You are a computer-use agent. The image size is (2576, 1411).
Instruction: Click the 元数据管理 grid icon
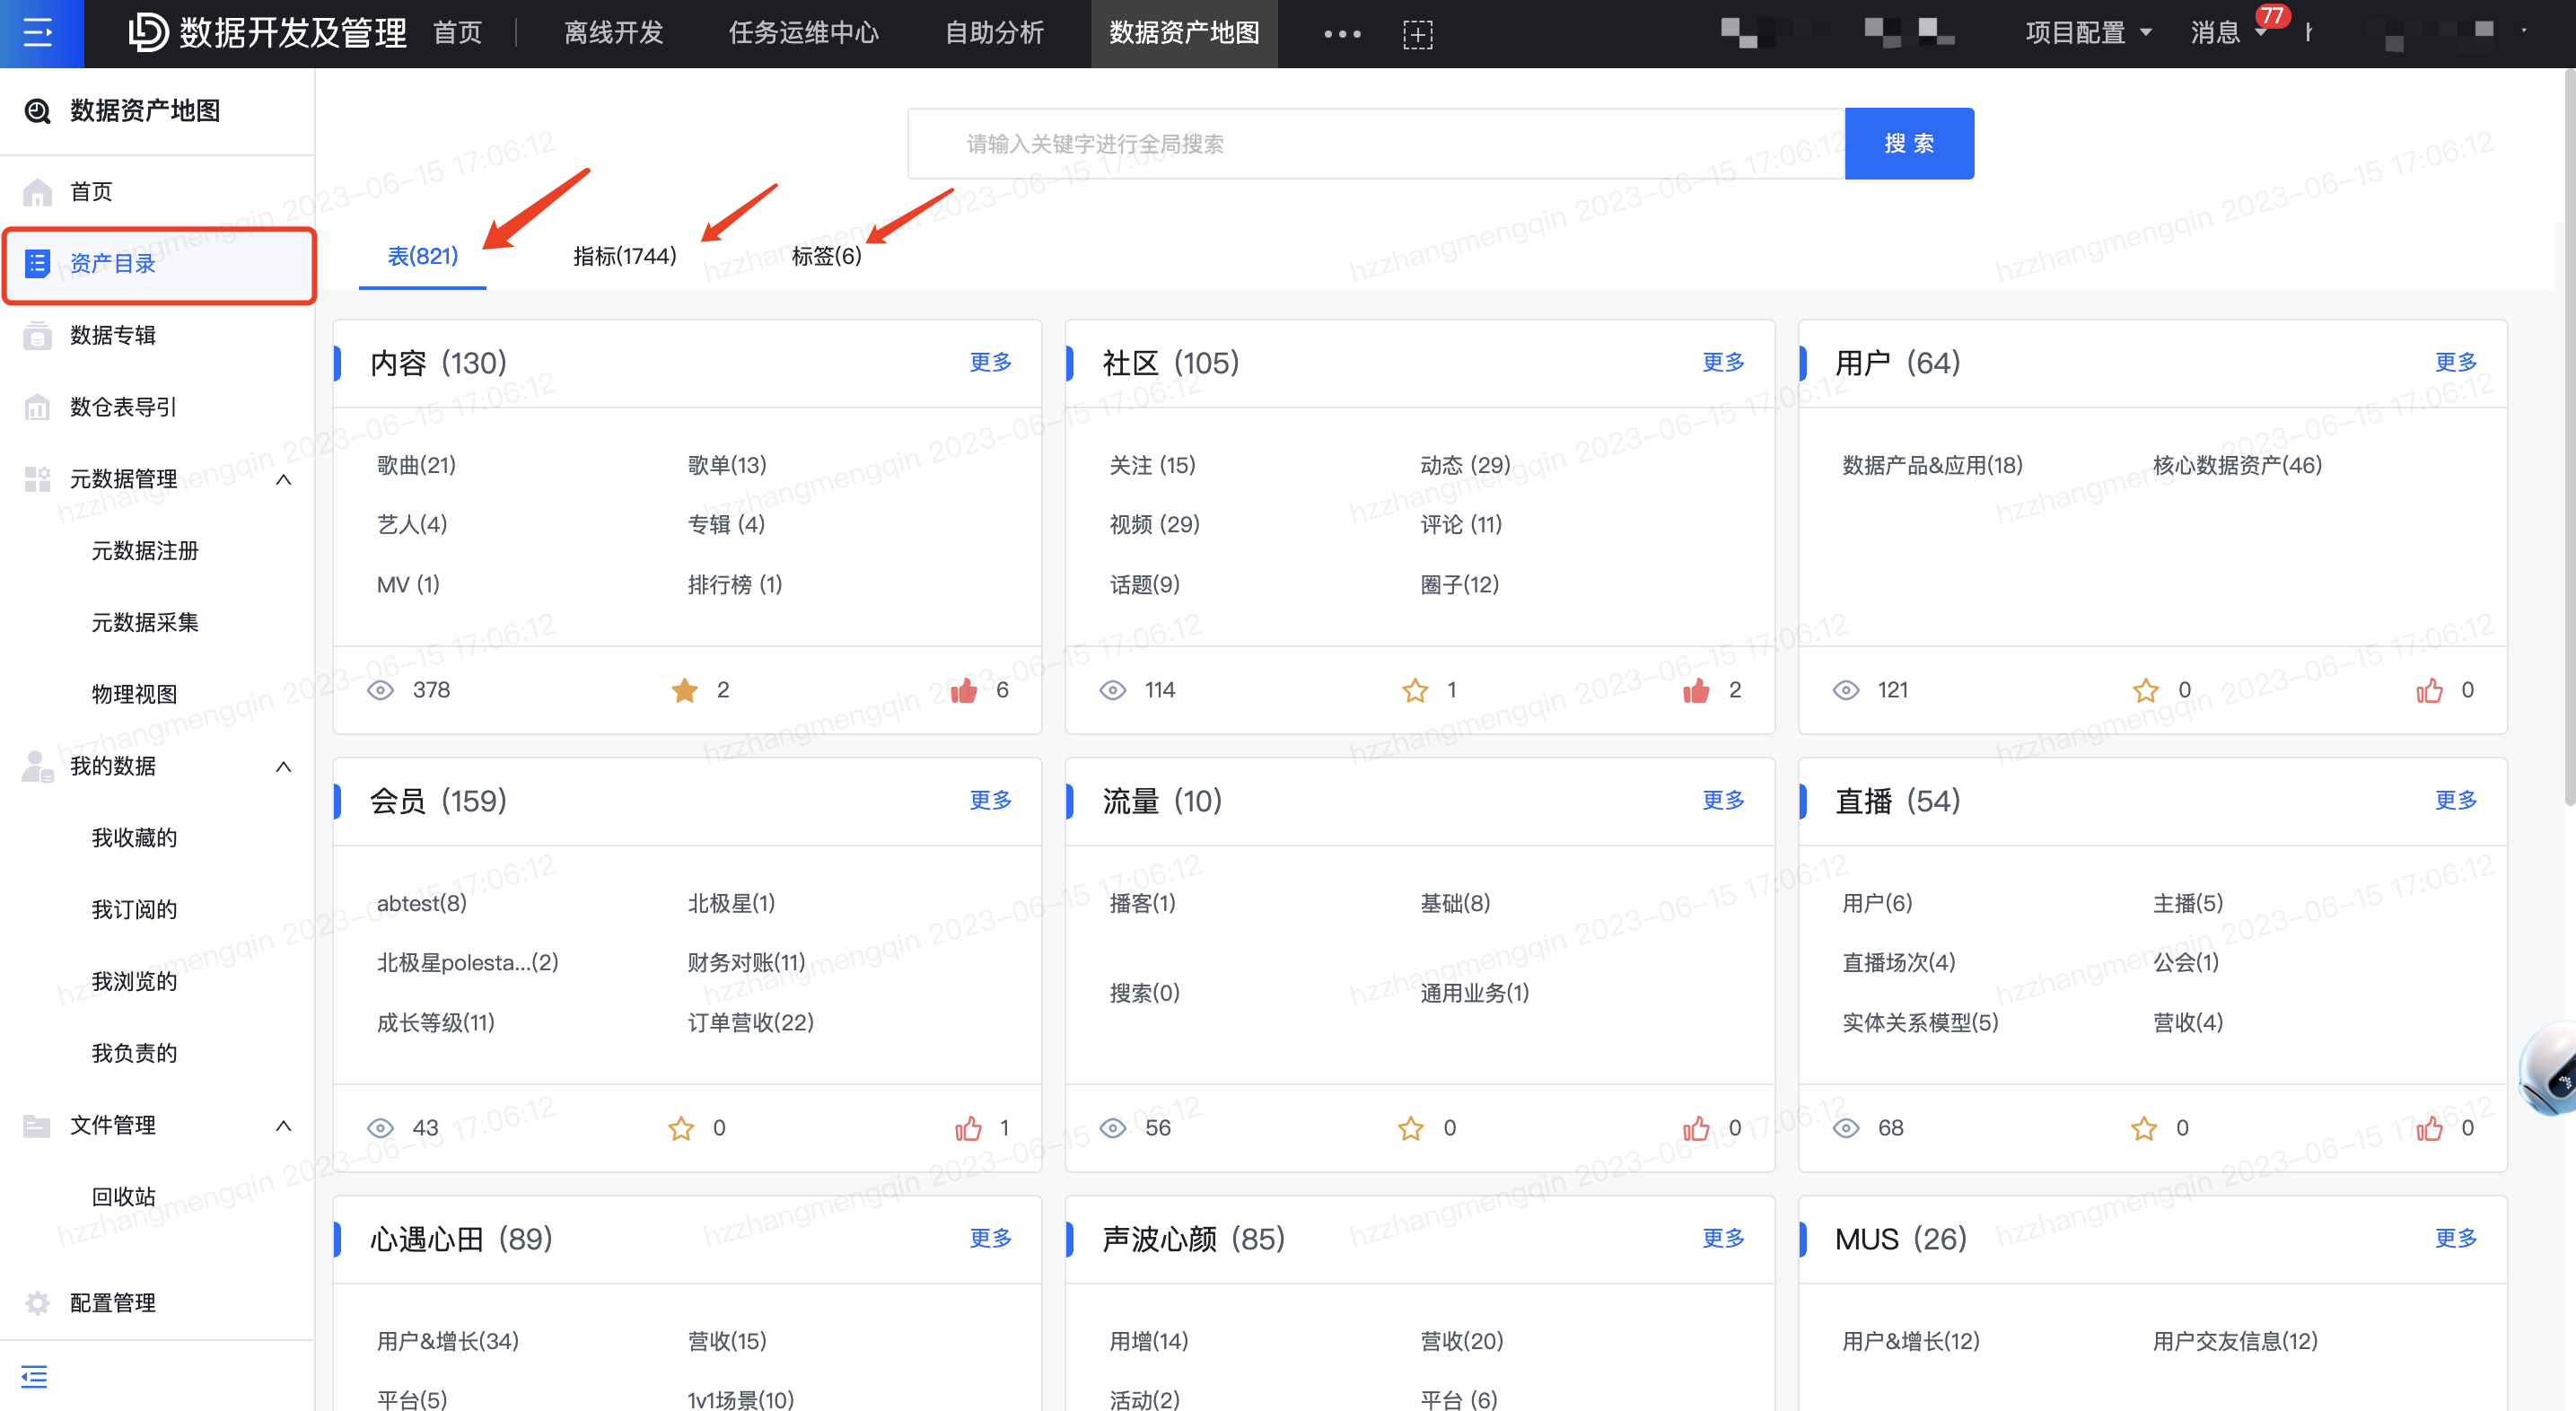[38, 479]
